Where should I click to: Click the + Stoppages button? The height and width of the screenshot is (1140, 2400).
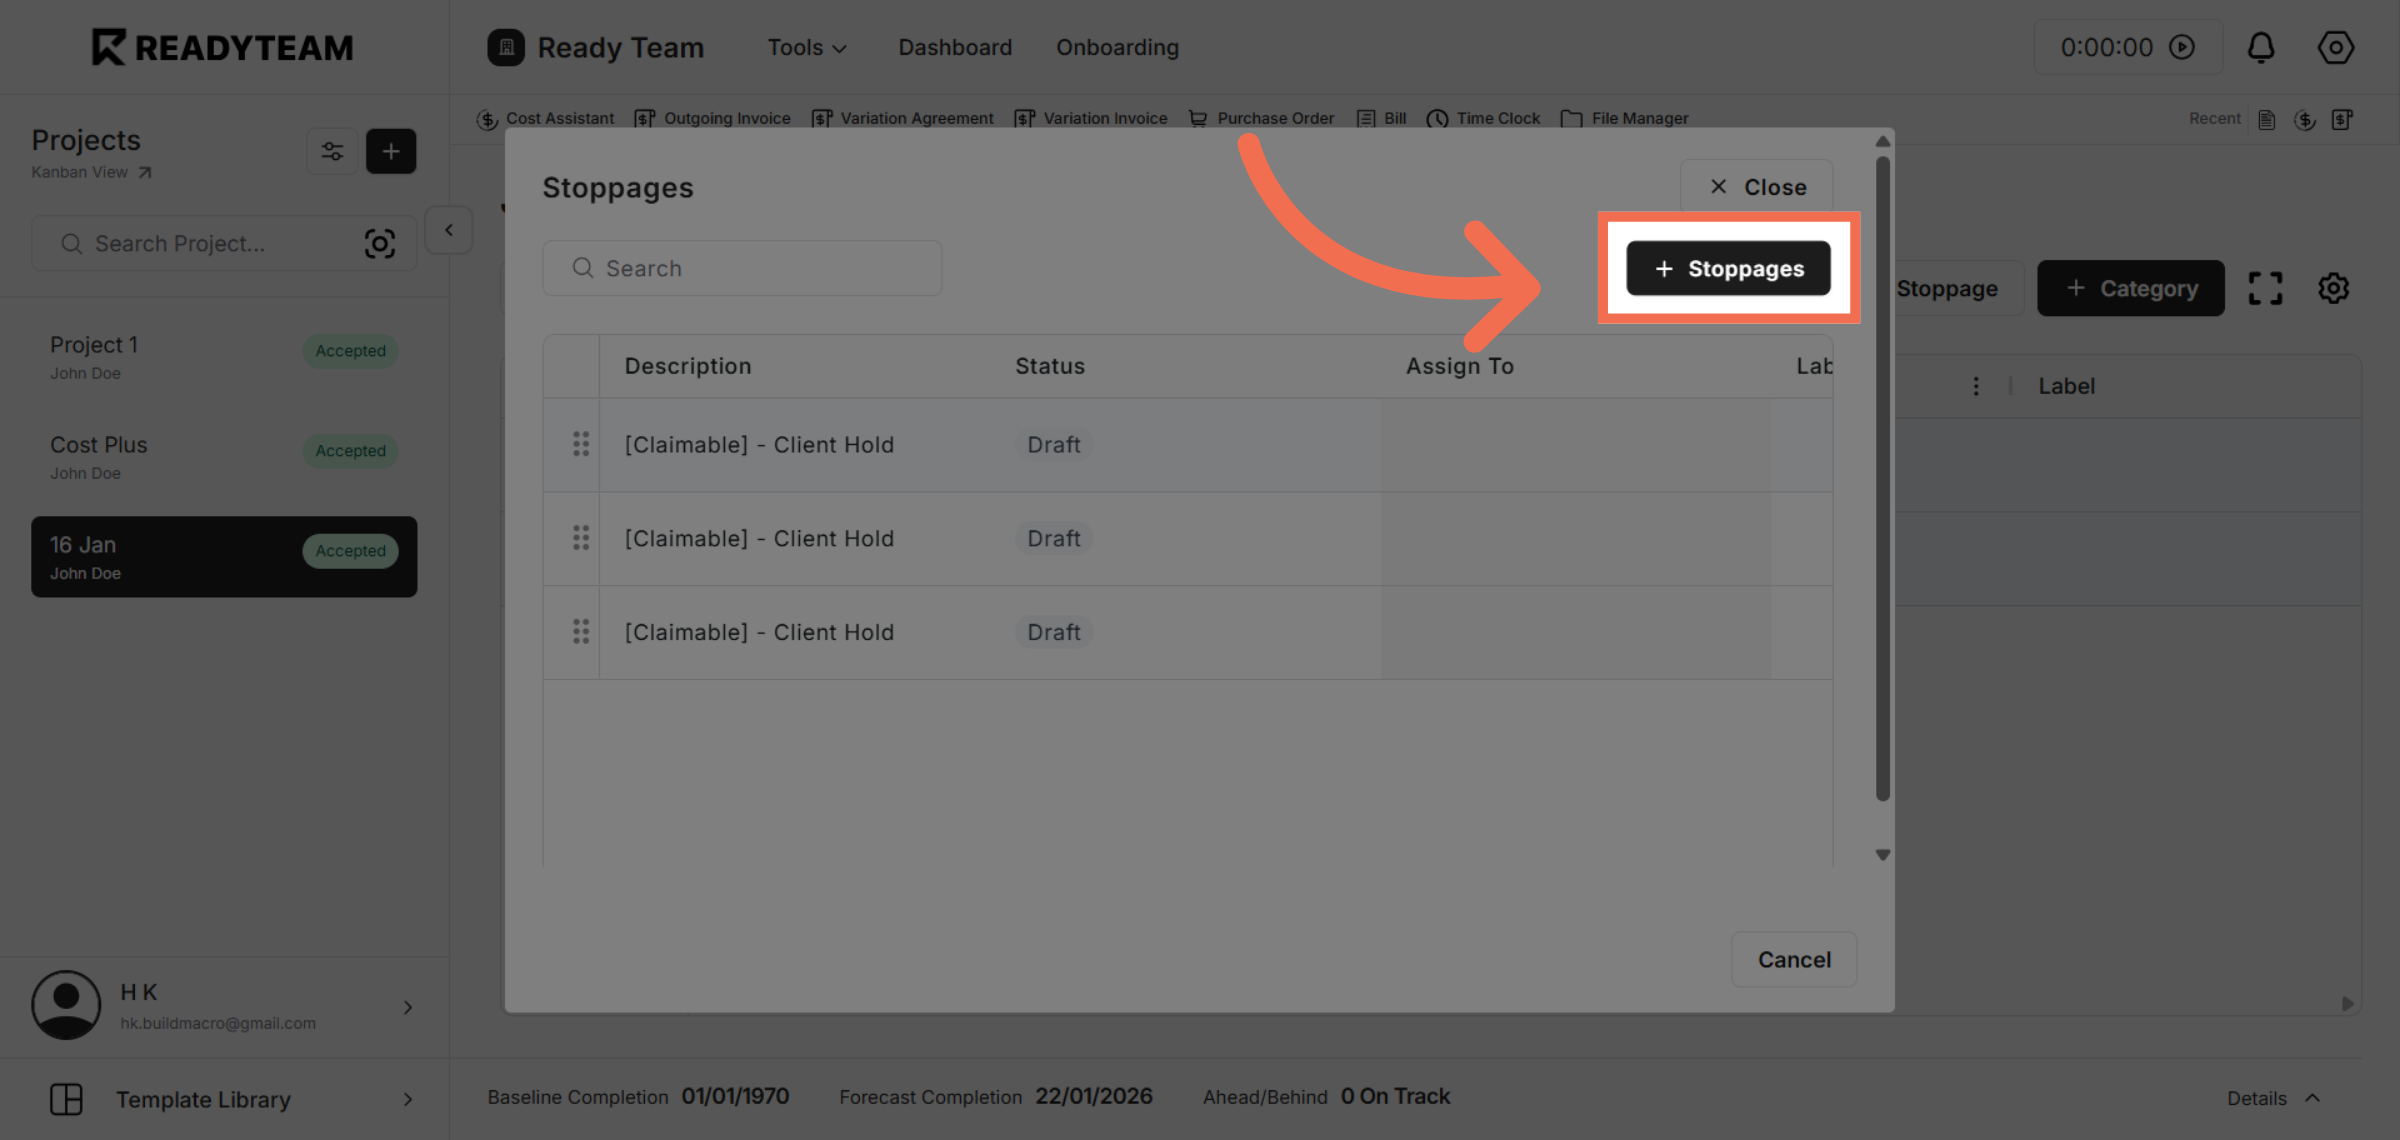[x=1729, y=268]
